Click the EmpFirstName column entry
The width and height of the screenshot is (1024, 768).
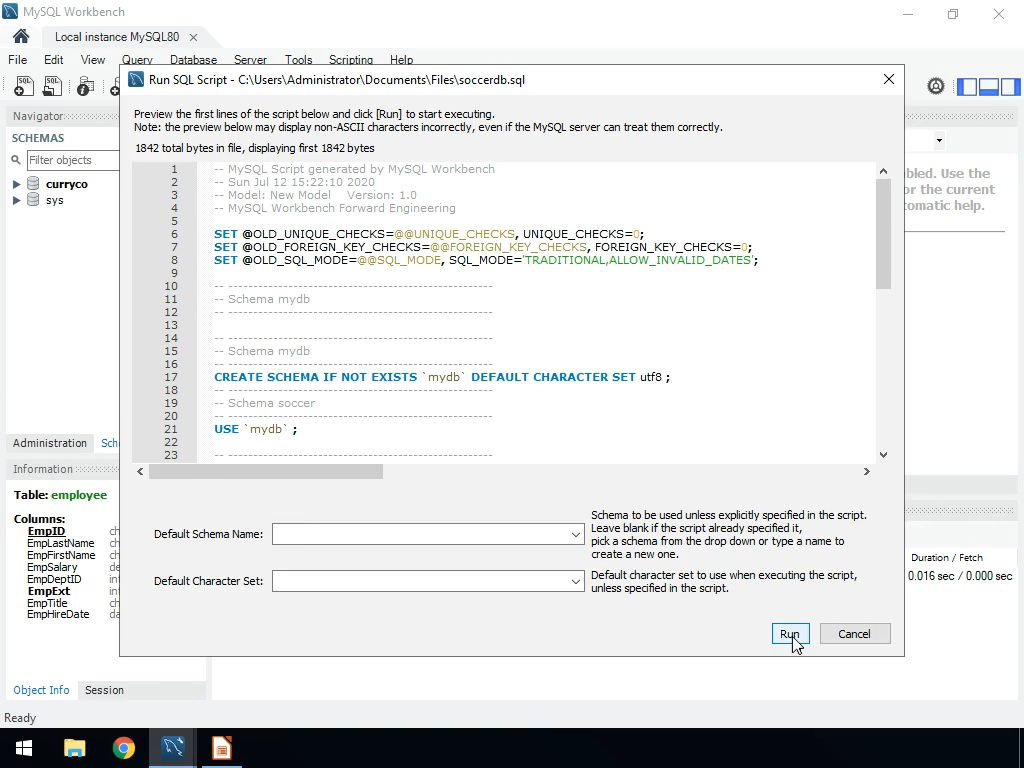click(x=61, y=555)
